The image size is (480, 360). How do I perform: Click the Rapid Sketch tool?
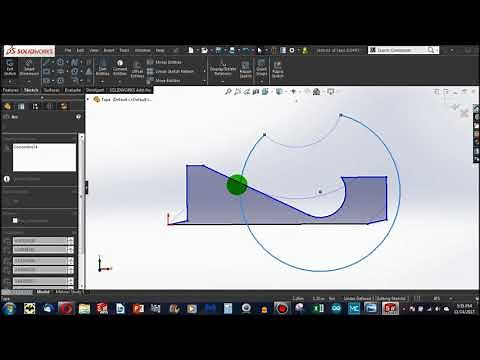pos(278,69)
